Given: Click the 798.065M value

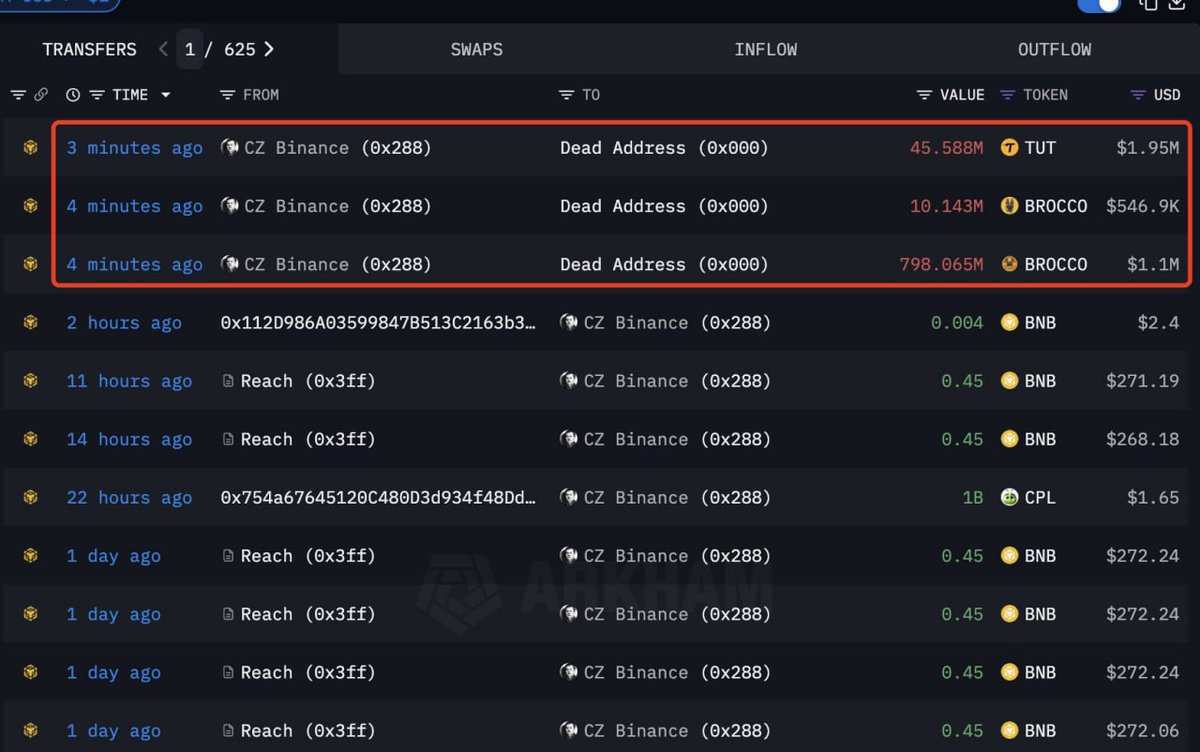Looking at the screenshot, I should (x=941, y=264).
